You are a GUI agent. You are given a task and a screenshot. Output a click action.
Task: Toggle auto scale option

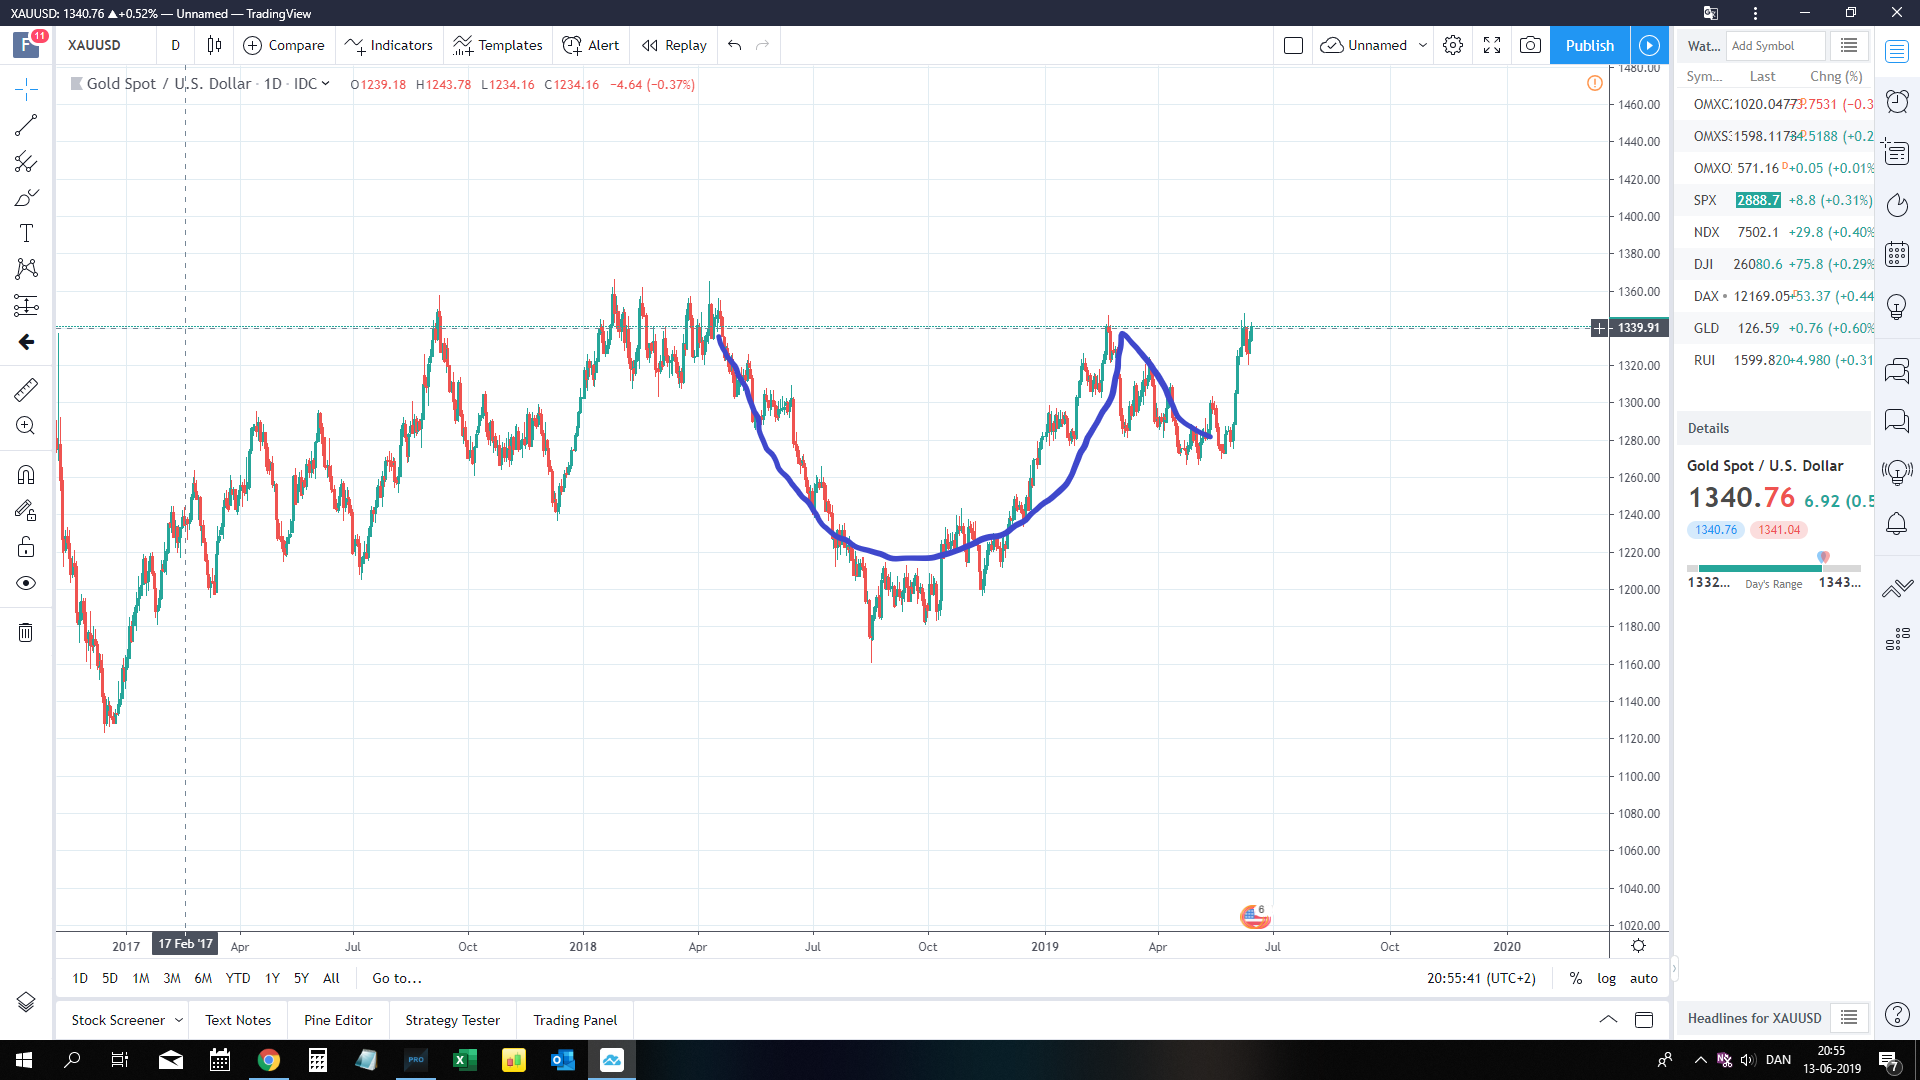click(1643, 978)
